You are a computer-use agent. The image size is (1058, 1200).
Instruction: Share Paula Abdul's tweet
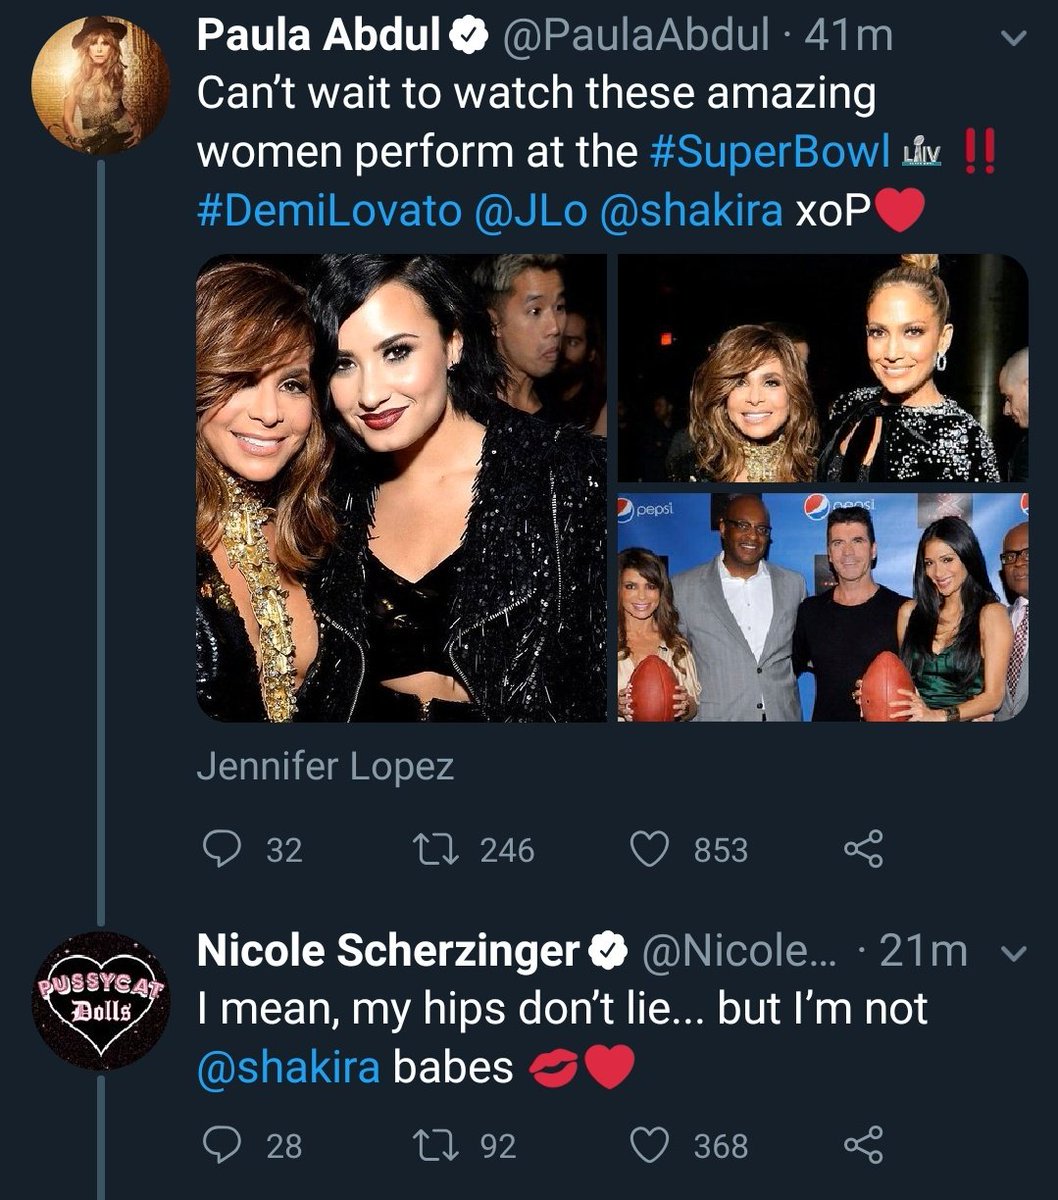point(864,850)
